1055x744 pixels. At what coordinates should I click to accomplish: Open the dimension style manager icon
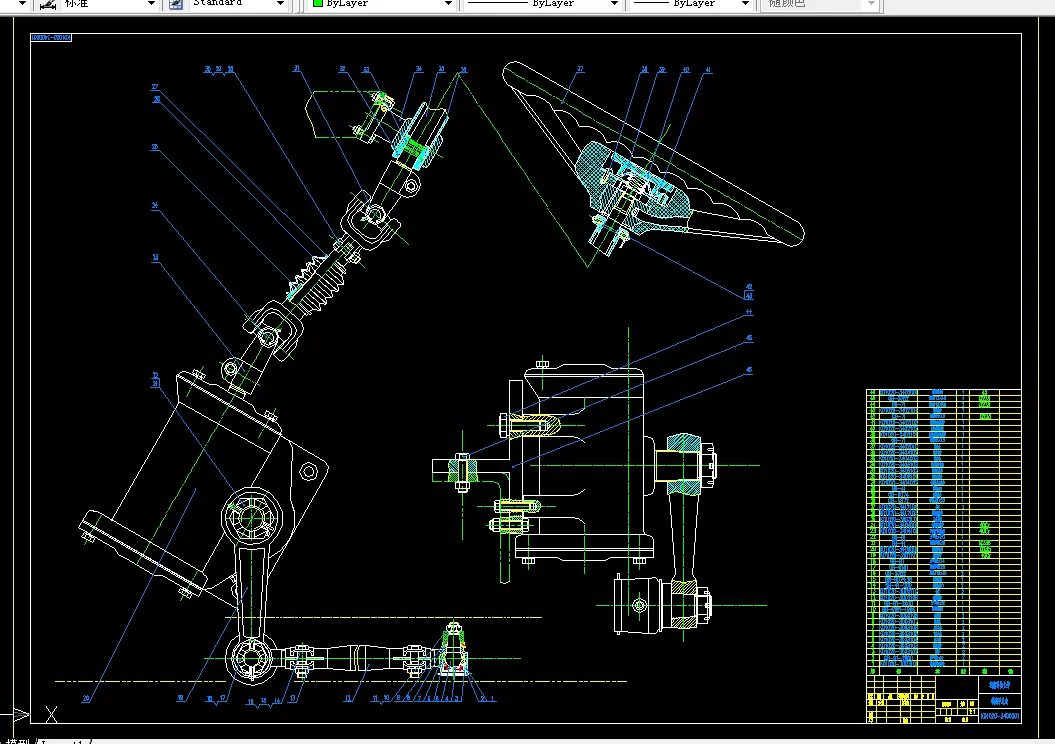(48, 4)
